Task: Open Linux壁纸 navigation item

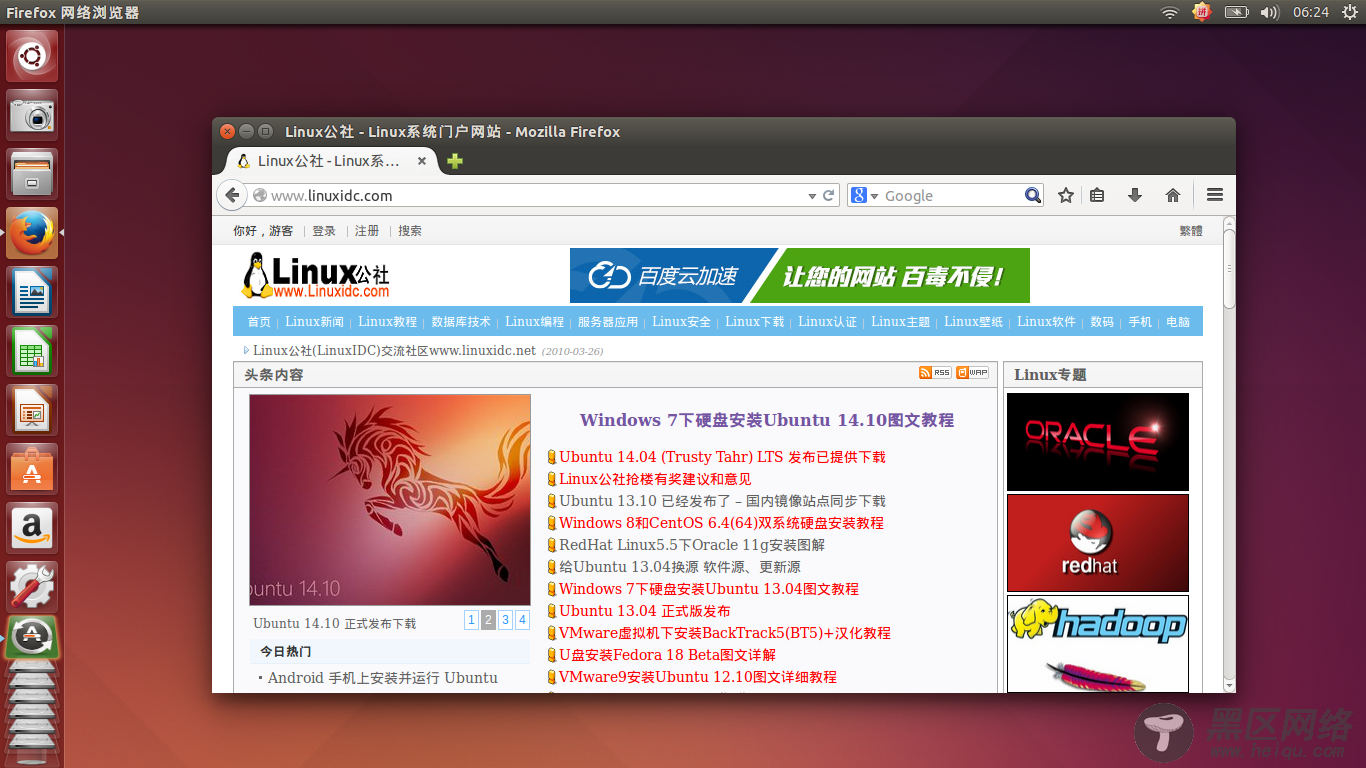Action: click(x=974, y=322)
